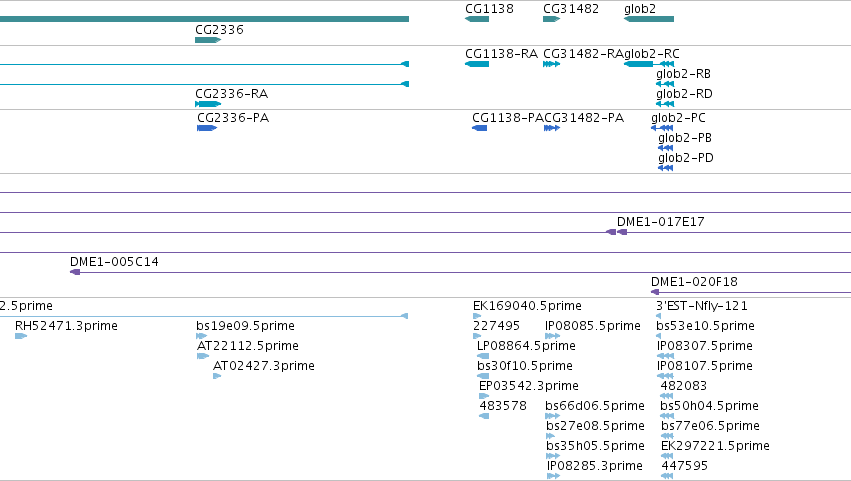Select the IP08085.5prime EST arrow glyph
This screenshot has width=851, height=481.
tap(552, 336)
